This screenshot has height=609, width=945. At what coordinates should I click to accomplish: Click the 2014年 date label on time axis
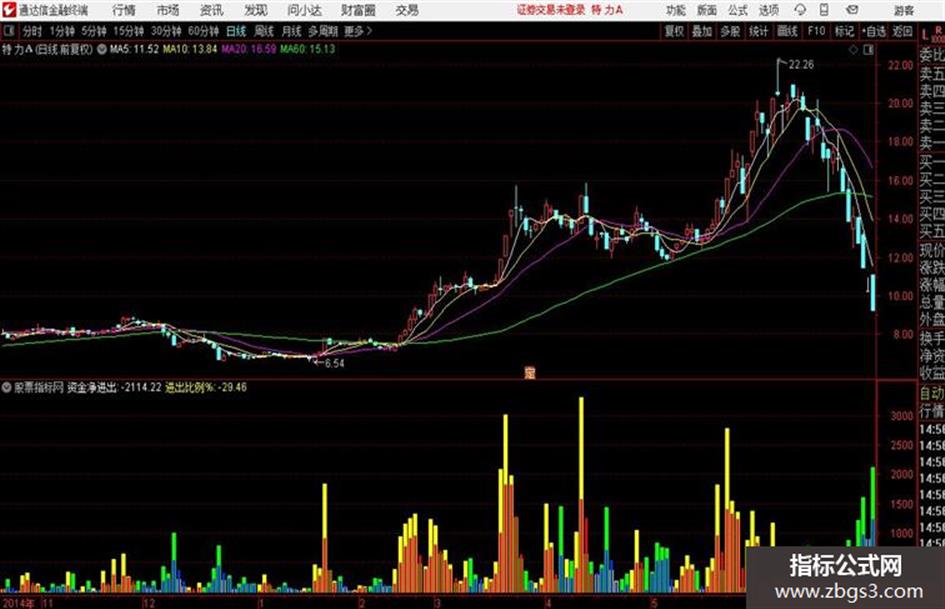tap(19, 602)
